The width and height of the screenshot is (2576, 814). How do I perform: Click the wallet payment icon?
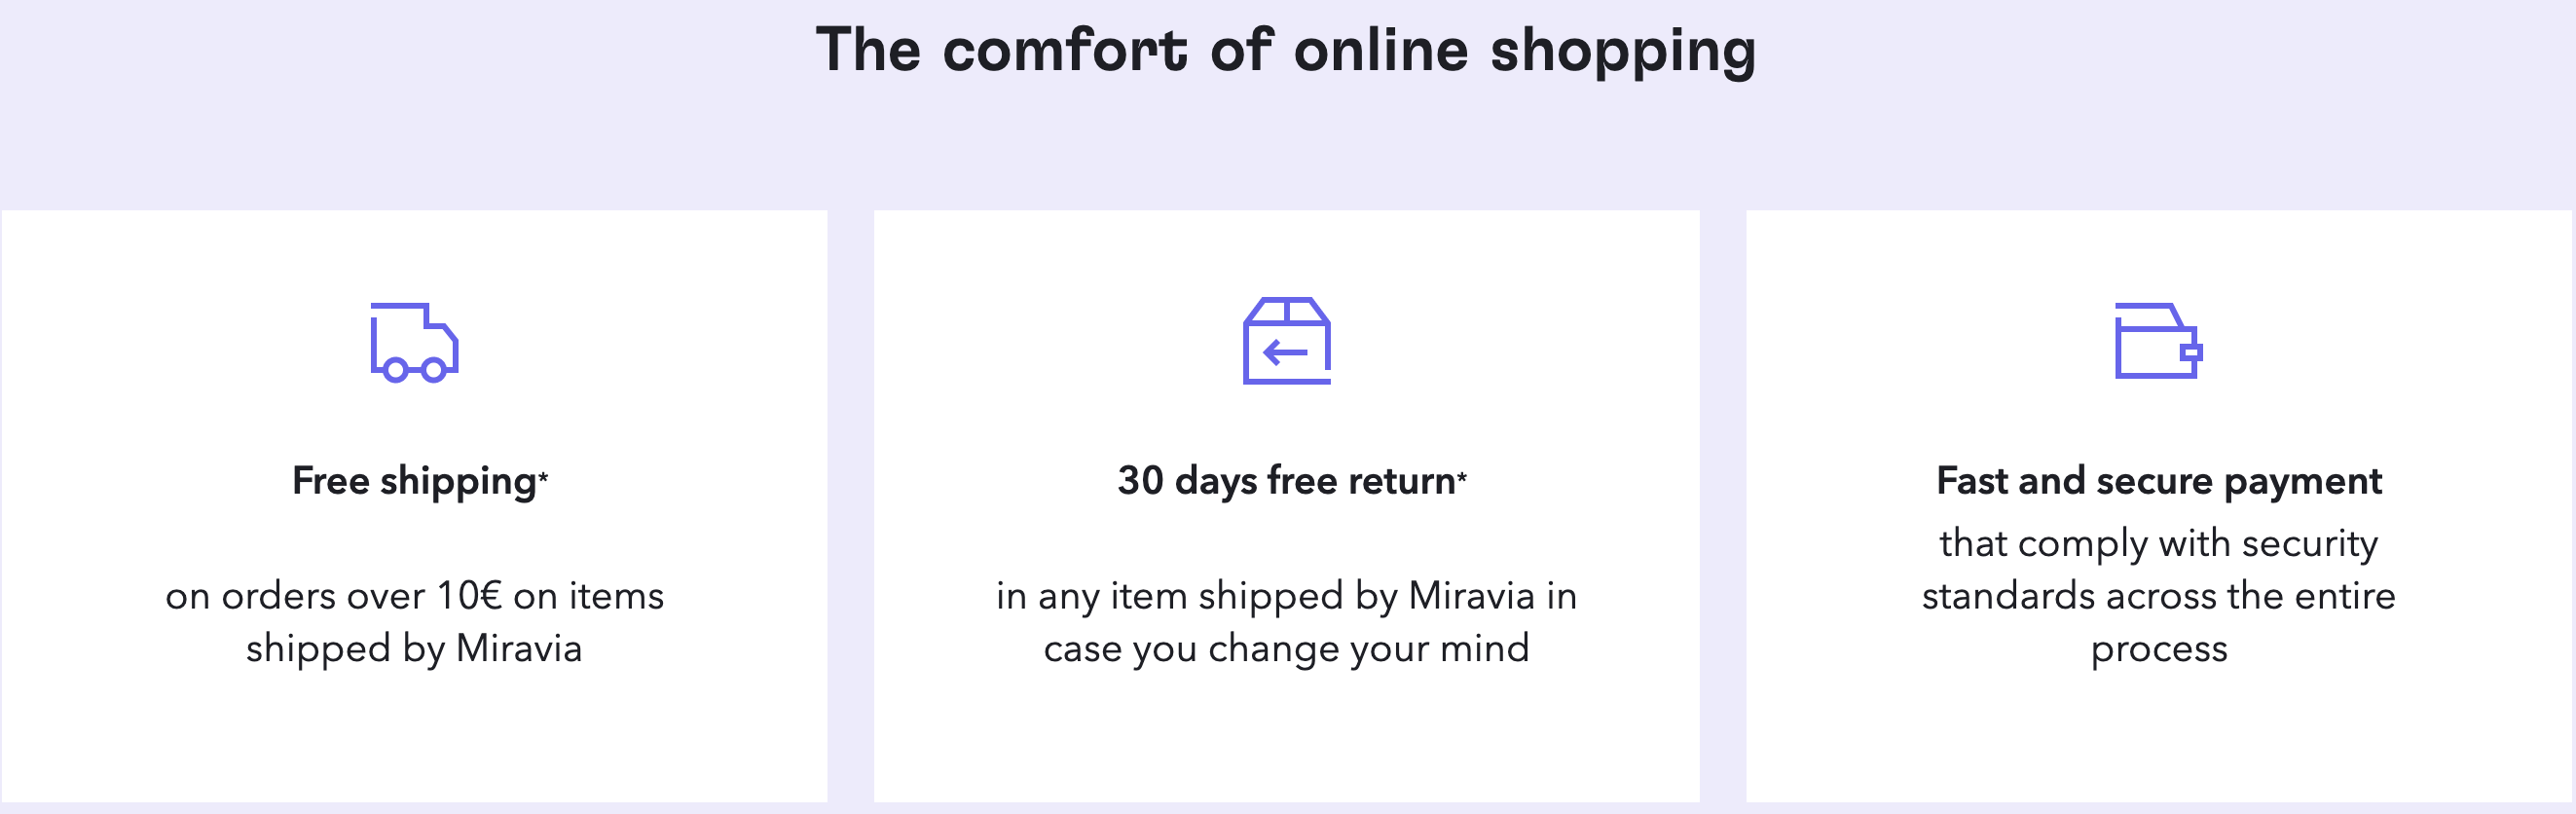pos(2158,341)
